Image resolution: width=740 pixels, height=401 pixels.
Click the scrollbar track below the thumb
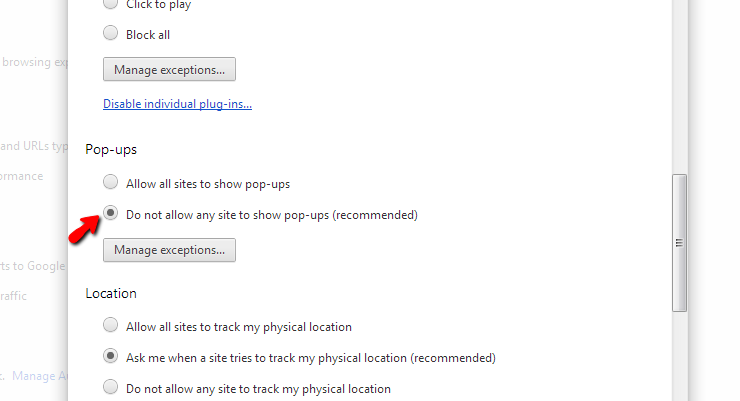click(679, 356)
